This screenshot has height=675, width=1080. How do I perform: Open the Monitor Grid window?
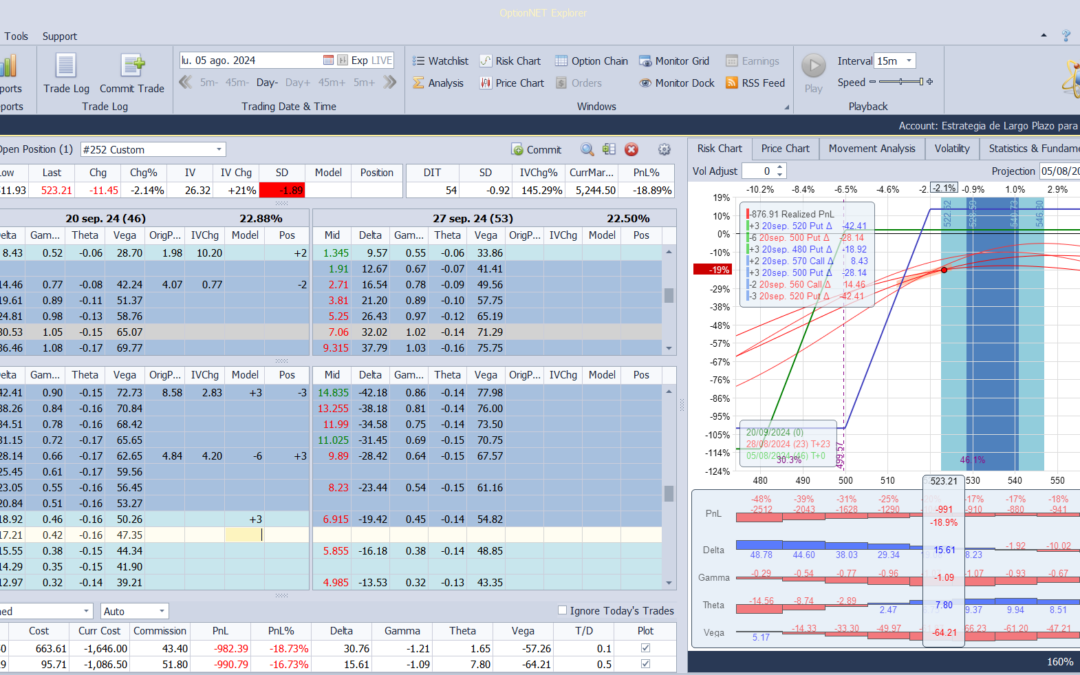point(674,61)
